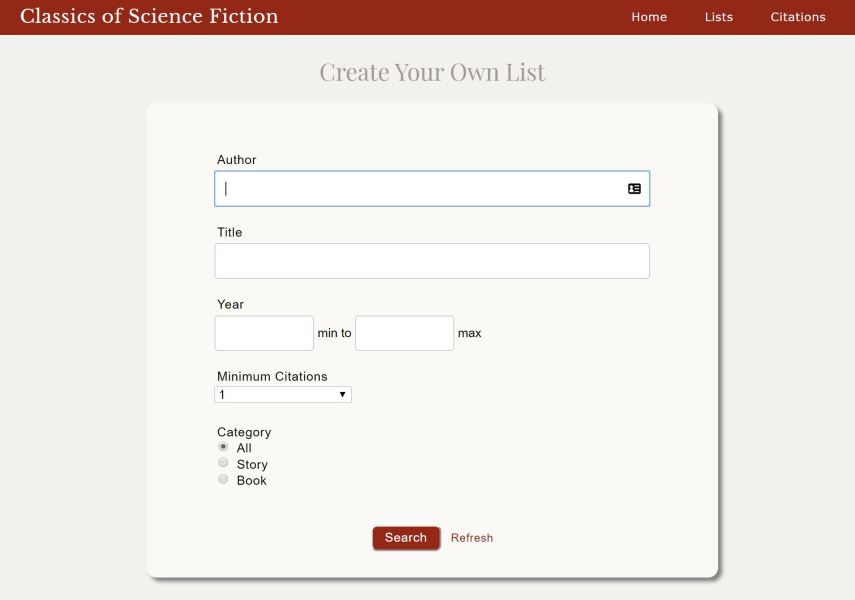Click the autofill contact card icon
Image resolution: width=855 pixels, height=600 pixels.
click(634, 188)
